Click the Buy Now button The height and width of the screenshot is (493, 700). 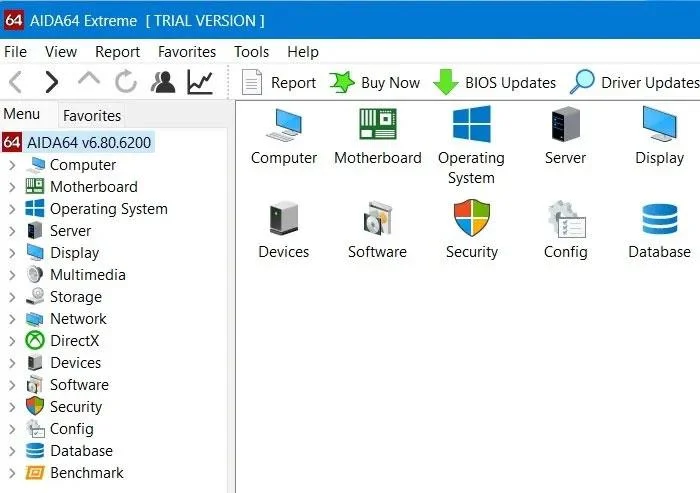pyautogui.click(x=375, y=83)
